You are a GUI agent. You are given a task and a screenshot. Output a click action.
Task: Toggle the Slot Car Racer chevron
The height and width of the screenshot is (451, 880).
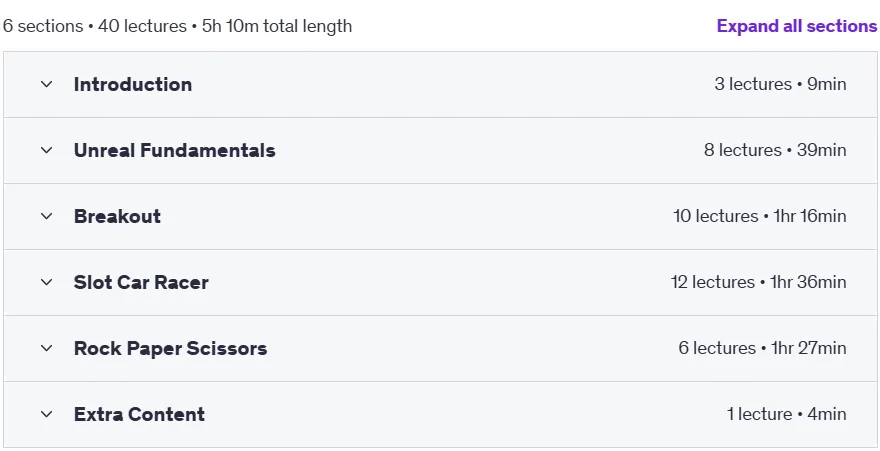tap(47, 282)
